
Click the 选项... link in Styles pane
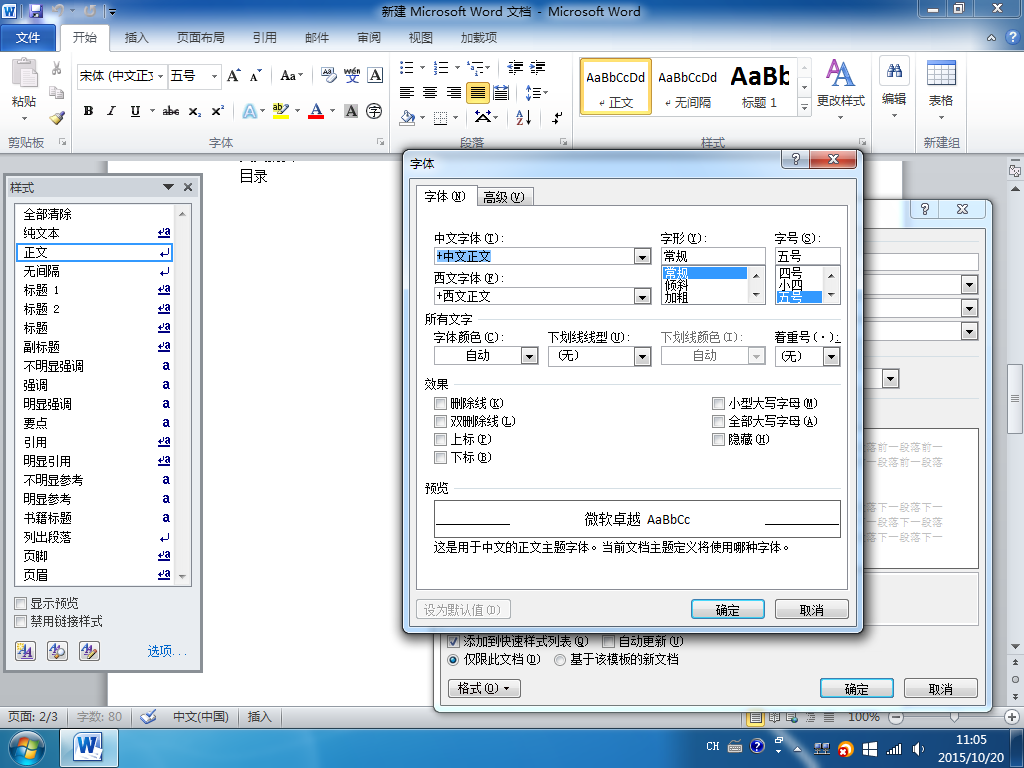pyautogui.click(x=167, y=651)
